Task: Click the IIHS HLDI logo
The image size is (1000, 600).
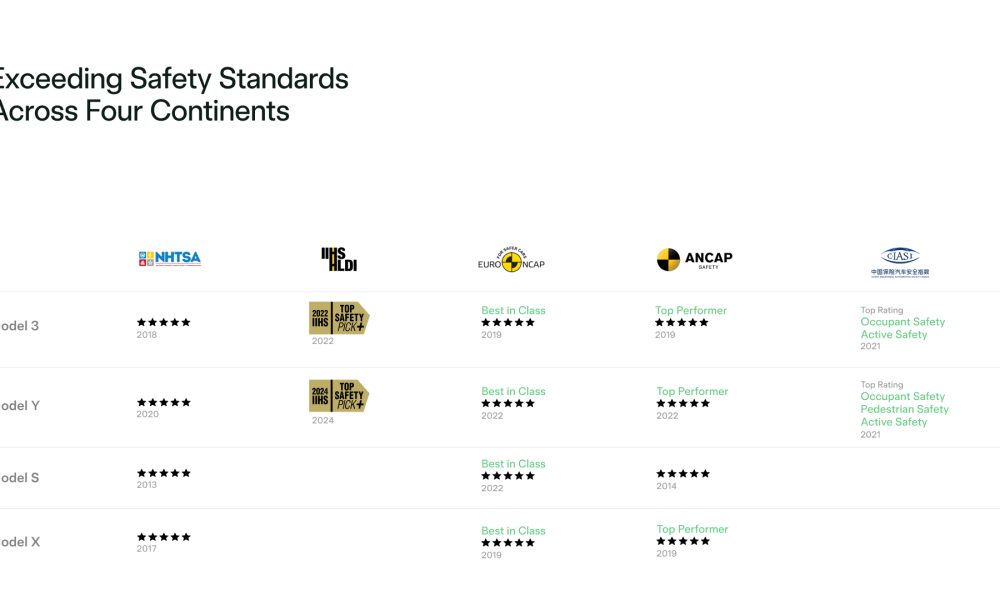Action: [339, 260]
